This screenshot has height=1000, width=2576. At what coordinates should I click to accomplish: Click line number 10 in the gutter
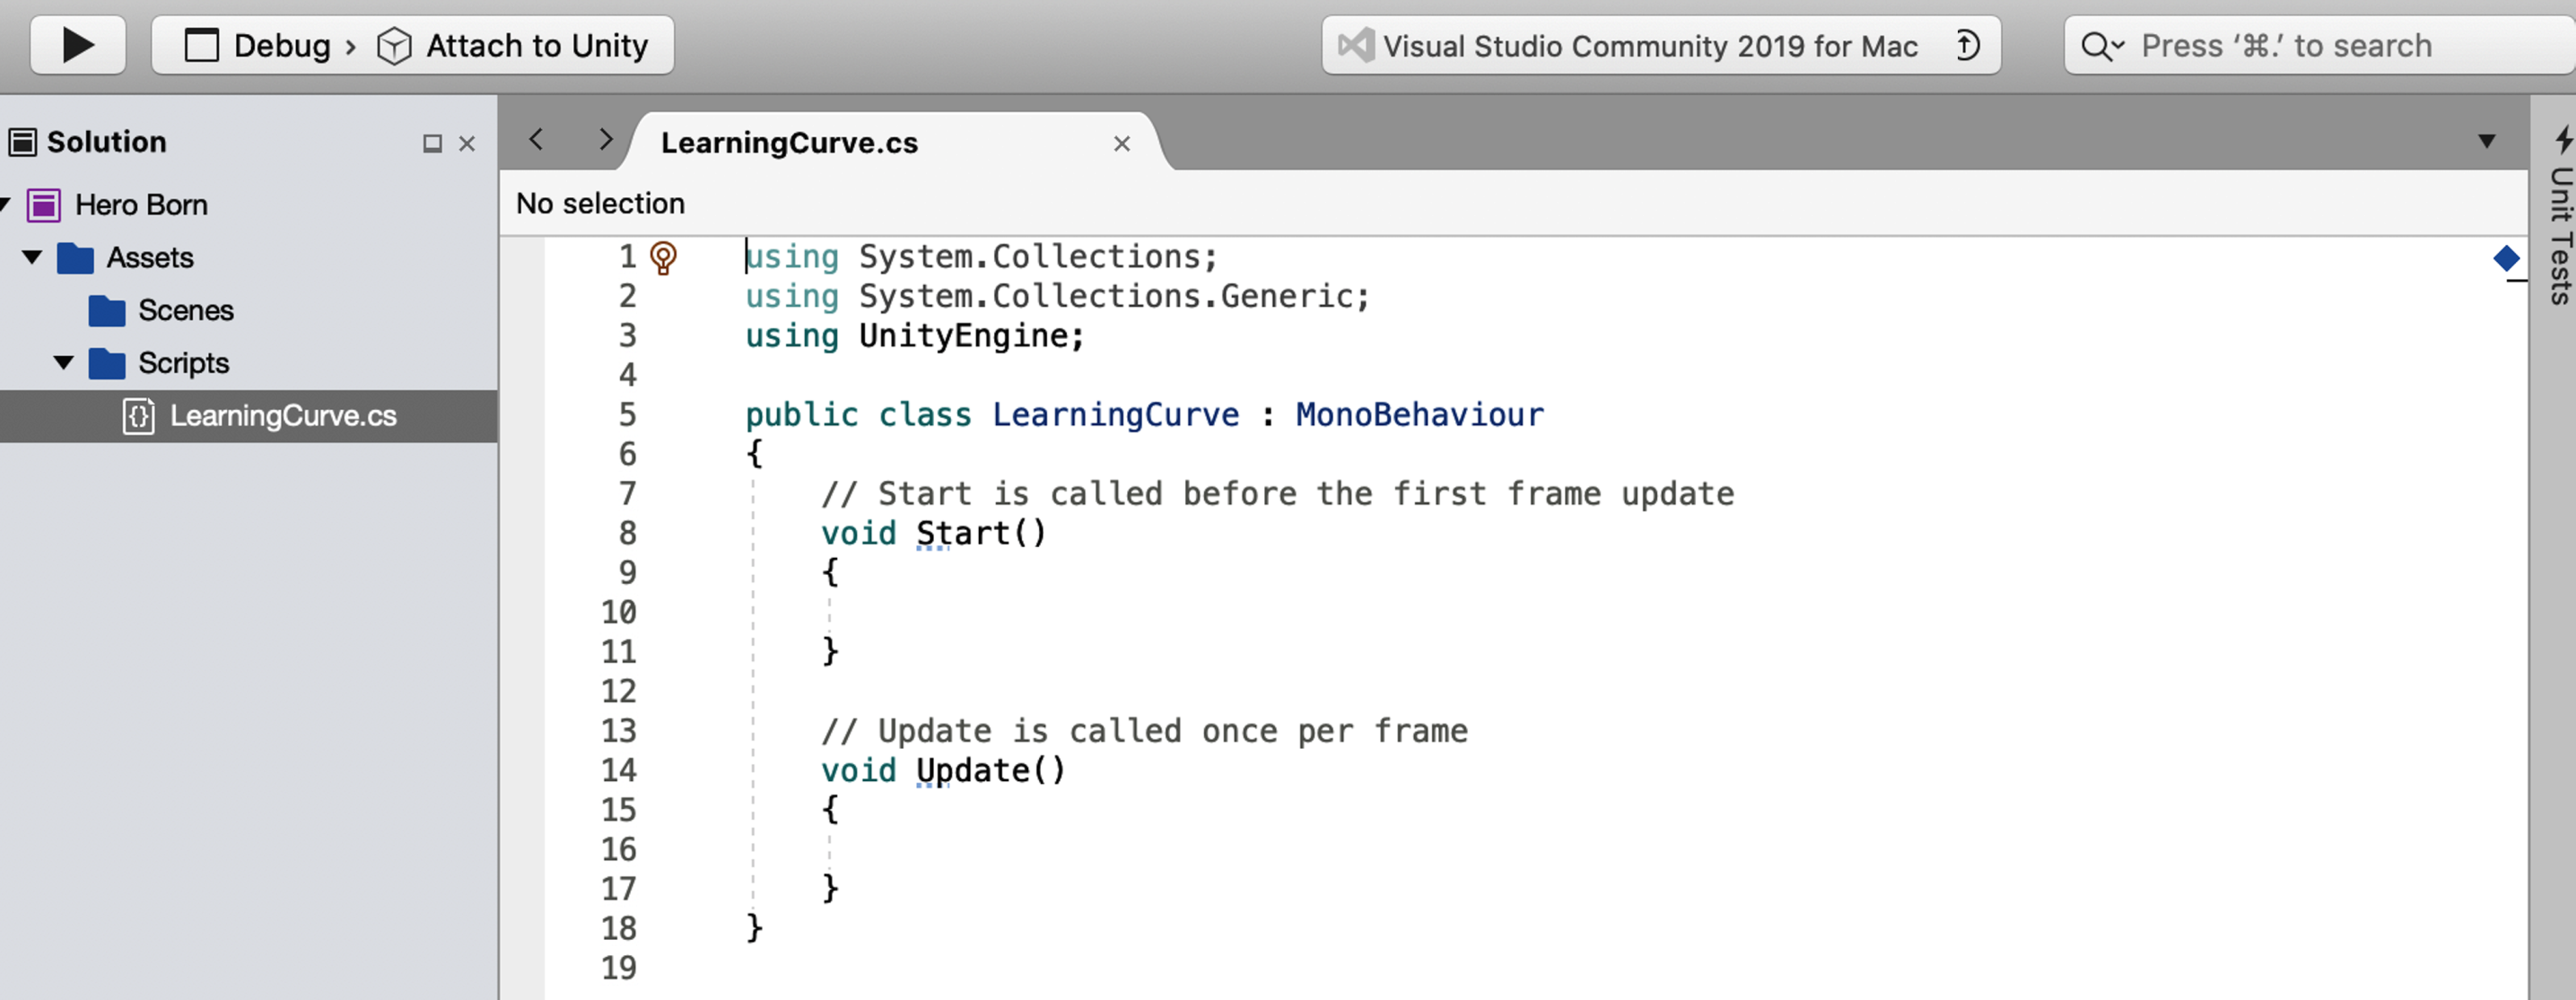coord(618,612)
